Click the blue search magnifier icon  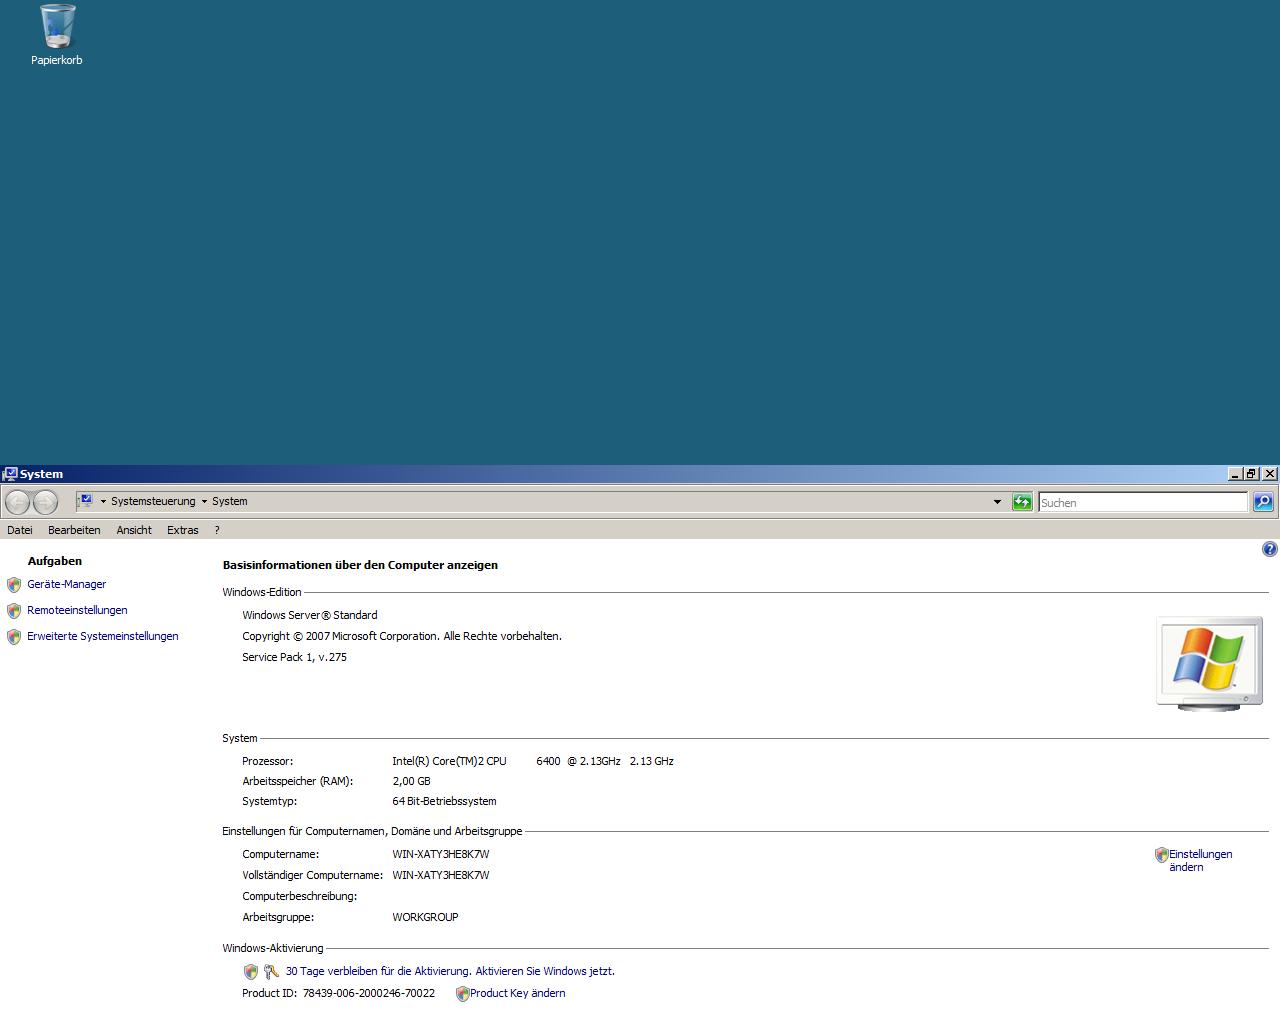pos(1263,502)
